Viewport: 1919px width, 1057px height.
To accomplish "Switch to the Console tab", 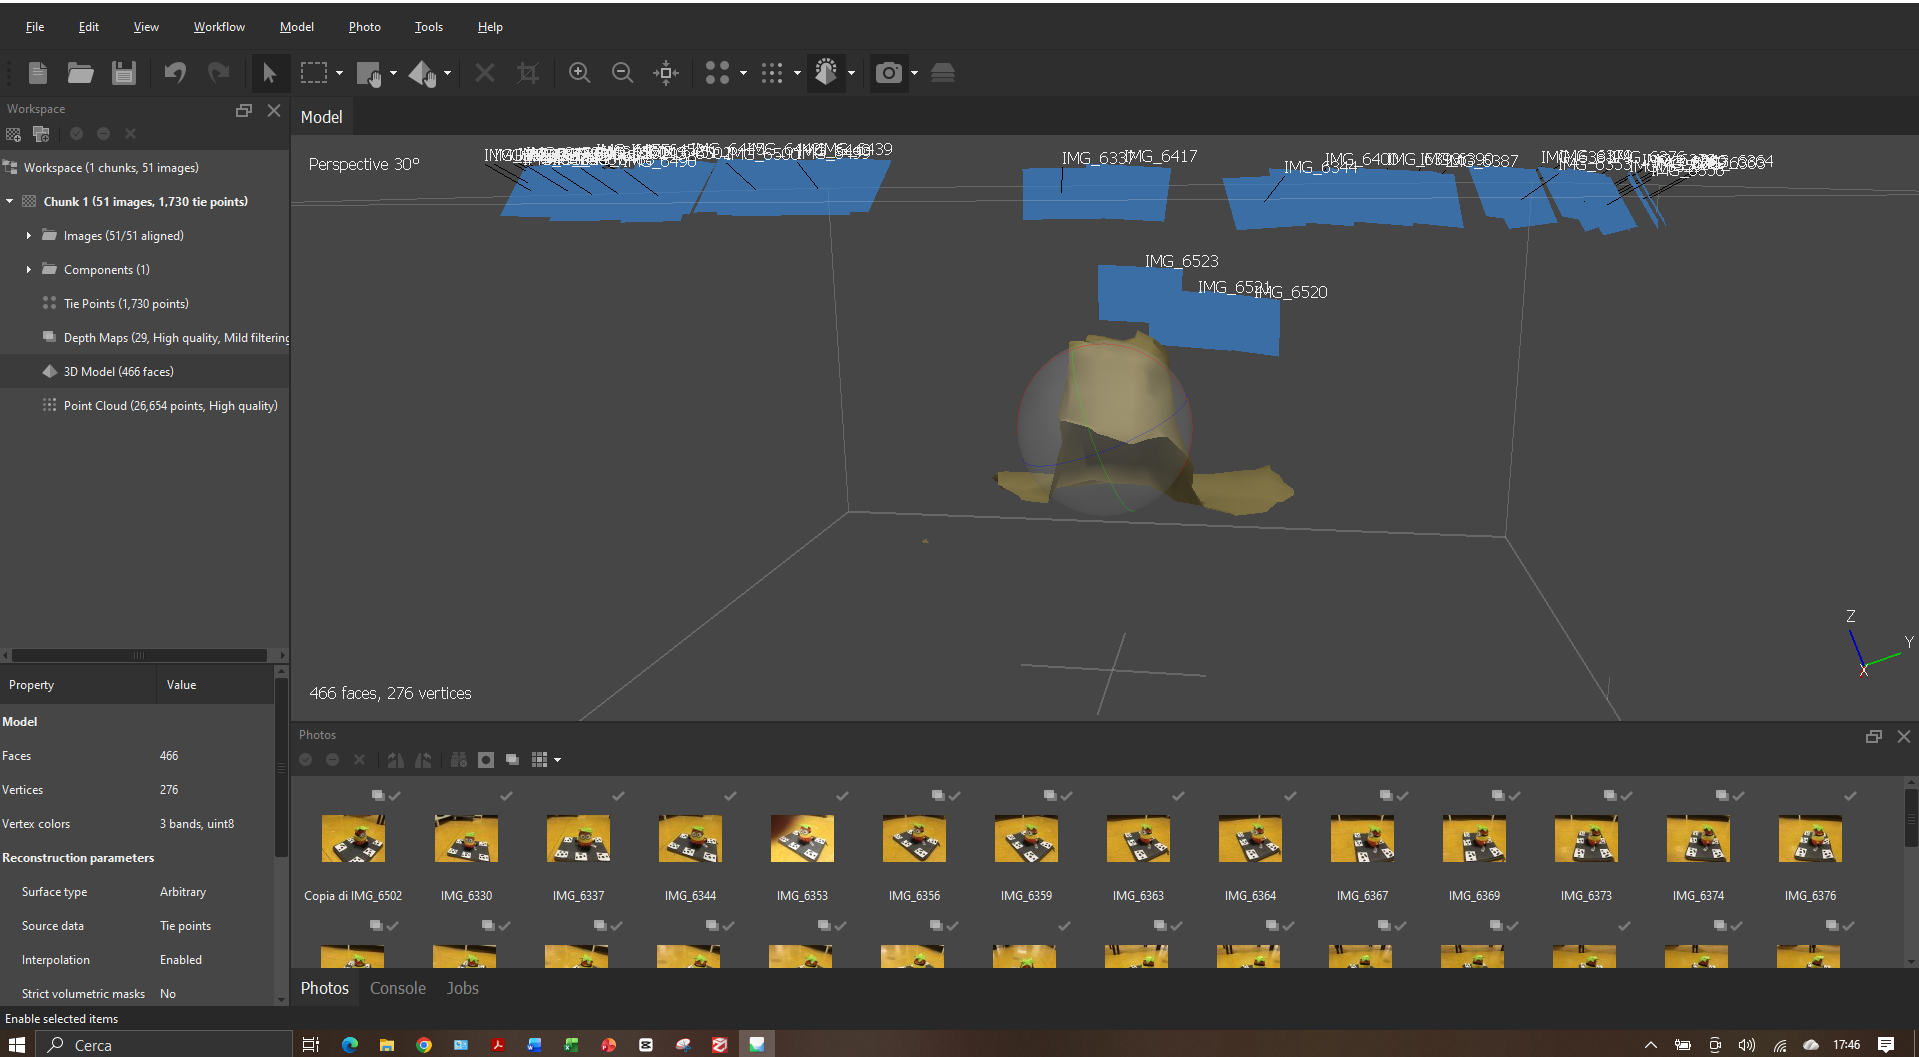I will click(x=397, y=988).
